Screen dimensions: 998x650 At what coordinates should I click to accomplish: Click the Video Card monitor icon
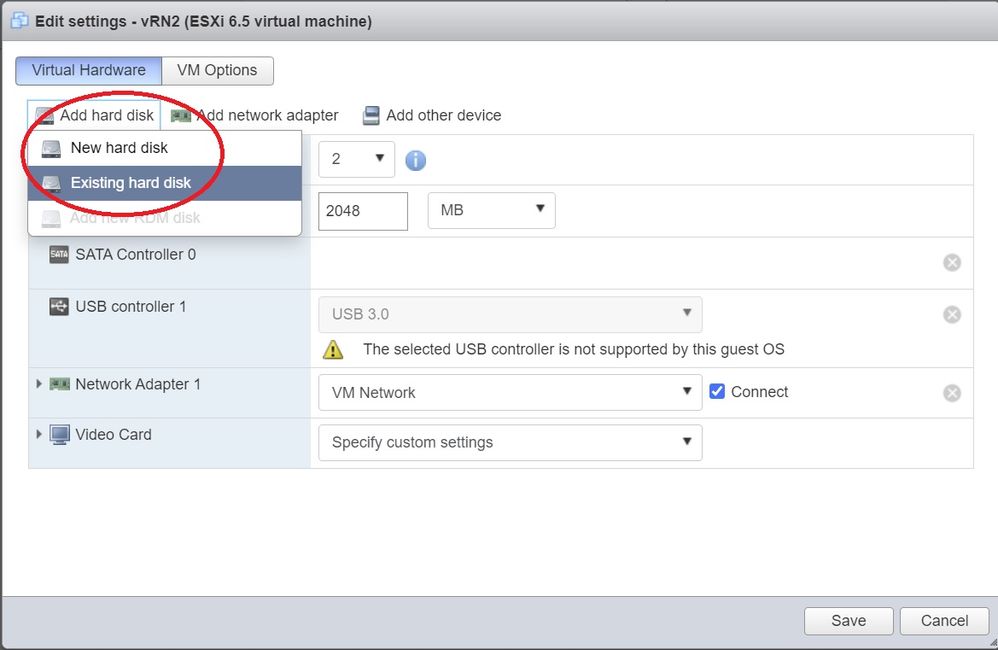pyautogui.click(x=60, y=435)
